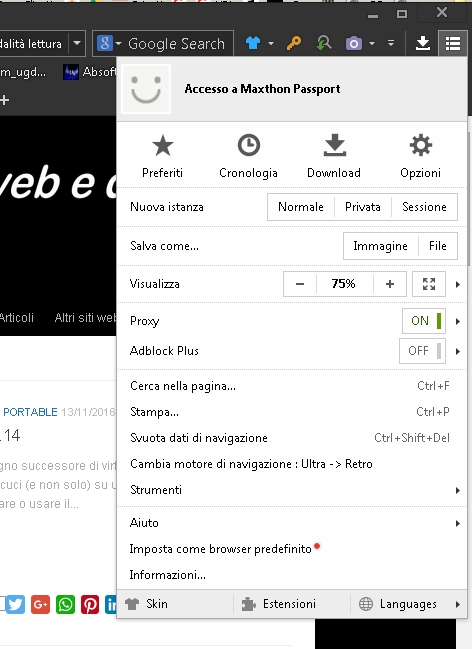The width and height of the screenshot is (472, 649).
Task: Click the Twitter share button on page
Action: coord(16,604)
